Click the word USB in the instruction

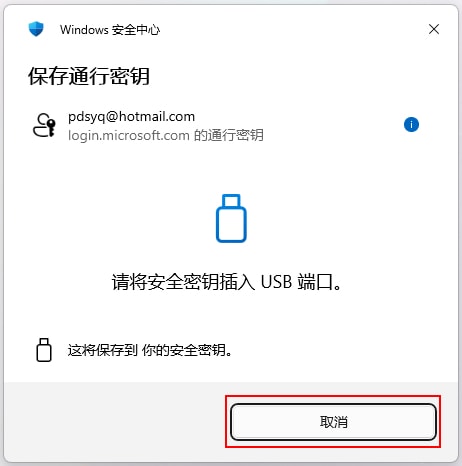pyautogui.click(x=276, y=282)
